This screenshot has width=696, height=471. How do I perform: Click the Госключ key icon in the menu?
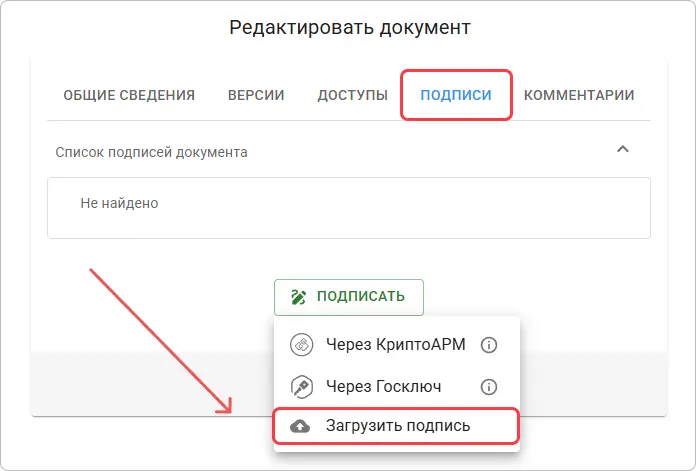[301, 386]
